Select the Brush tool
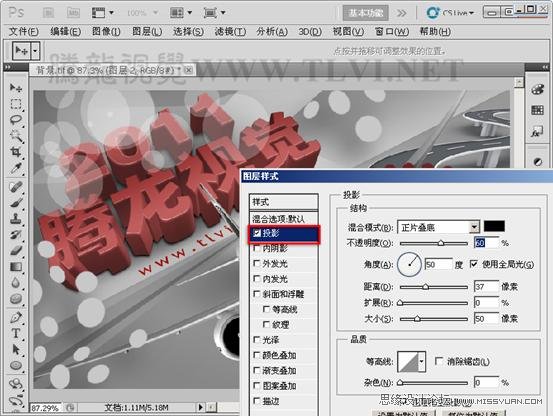553x416 pixels. [x=16, y=203]
